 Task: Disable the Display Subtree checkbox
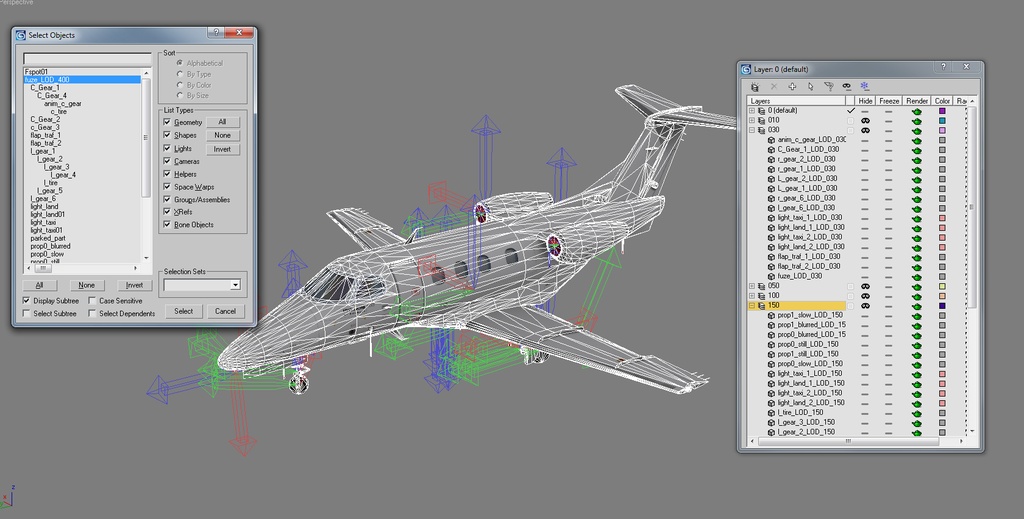click(x=26, y=300)
